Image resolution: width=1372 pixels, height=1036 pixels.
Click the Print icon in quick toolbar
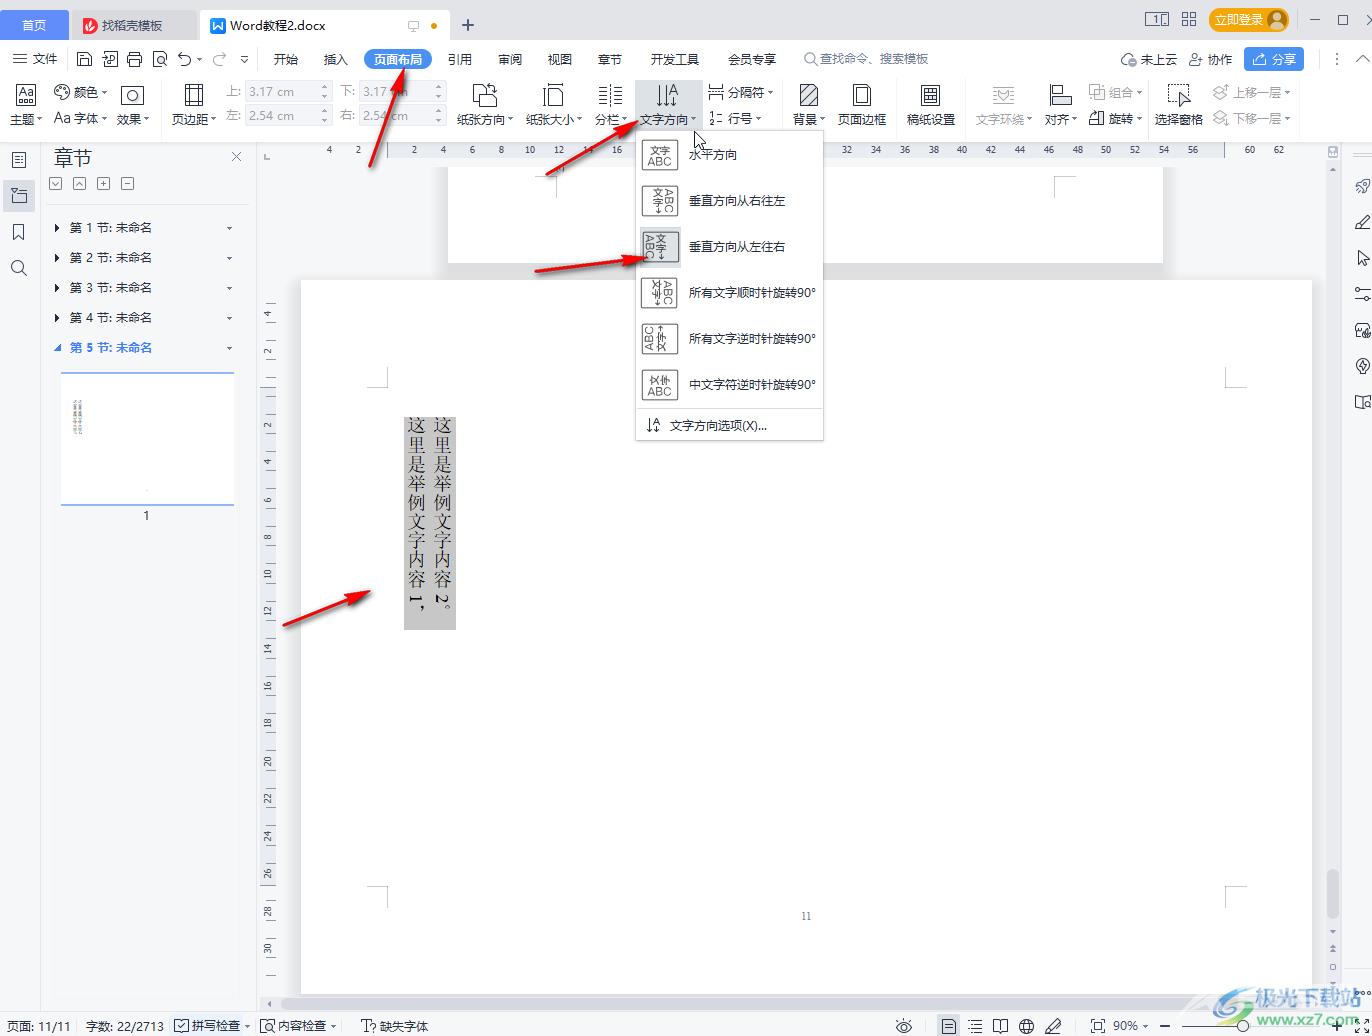[x=135, y=59]
